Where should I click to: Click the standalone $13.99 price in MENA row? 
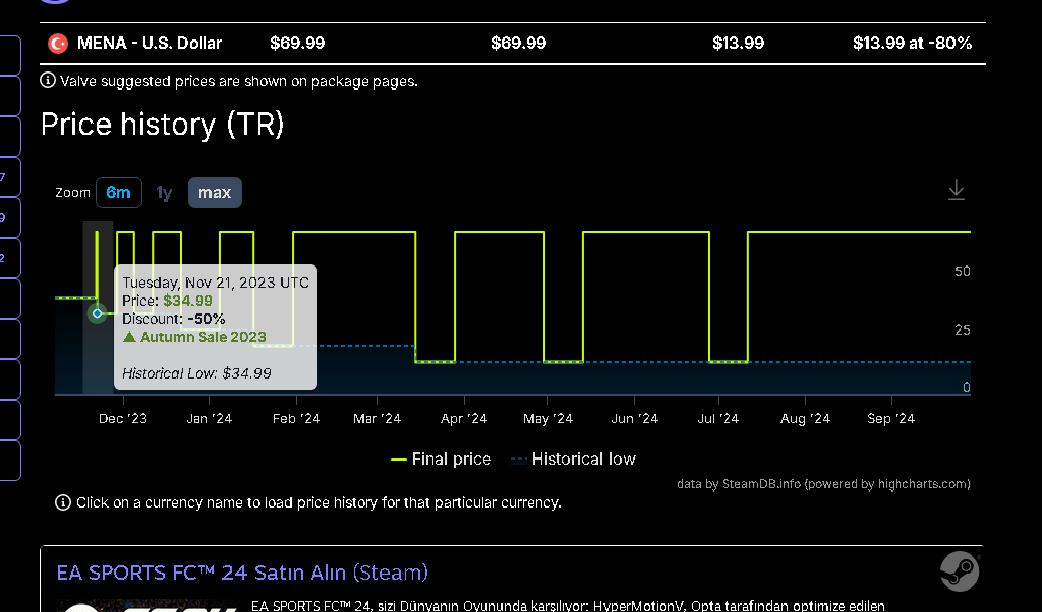point(738,43)
